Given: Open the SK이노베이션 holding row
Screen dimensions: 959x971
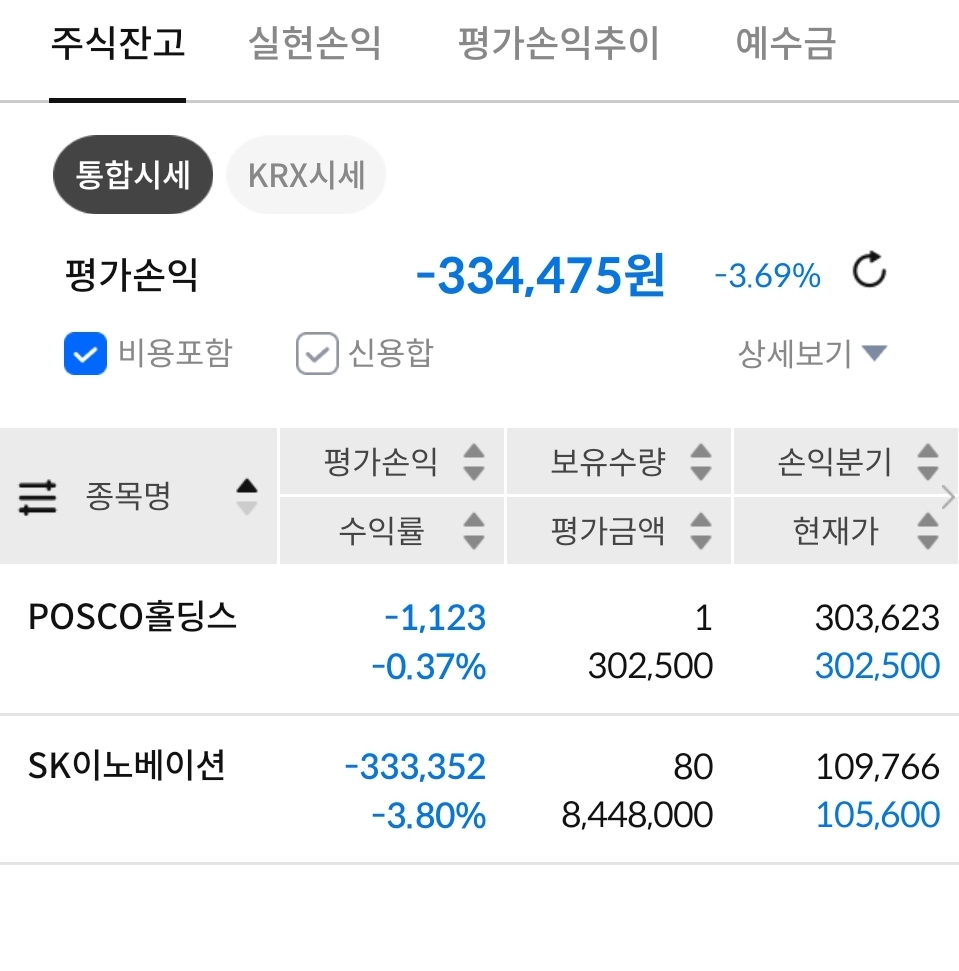Looking at the screenshot, I should tap(479, 790).
